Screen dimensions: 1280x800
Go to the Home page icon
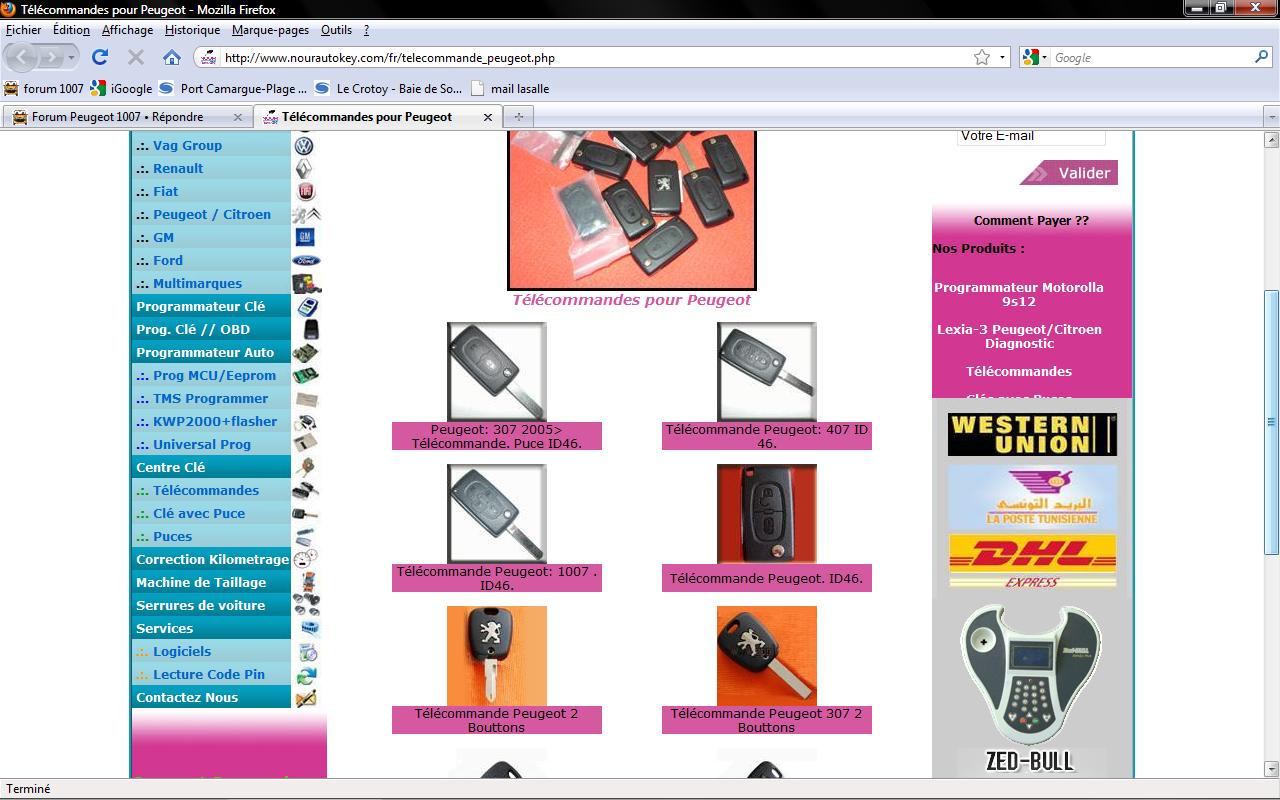[172, 57]
